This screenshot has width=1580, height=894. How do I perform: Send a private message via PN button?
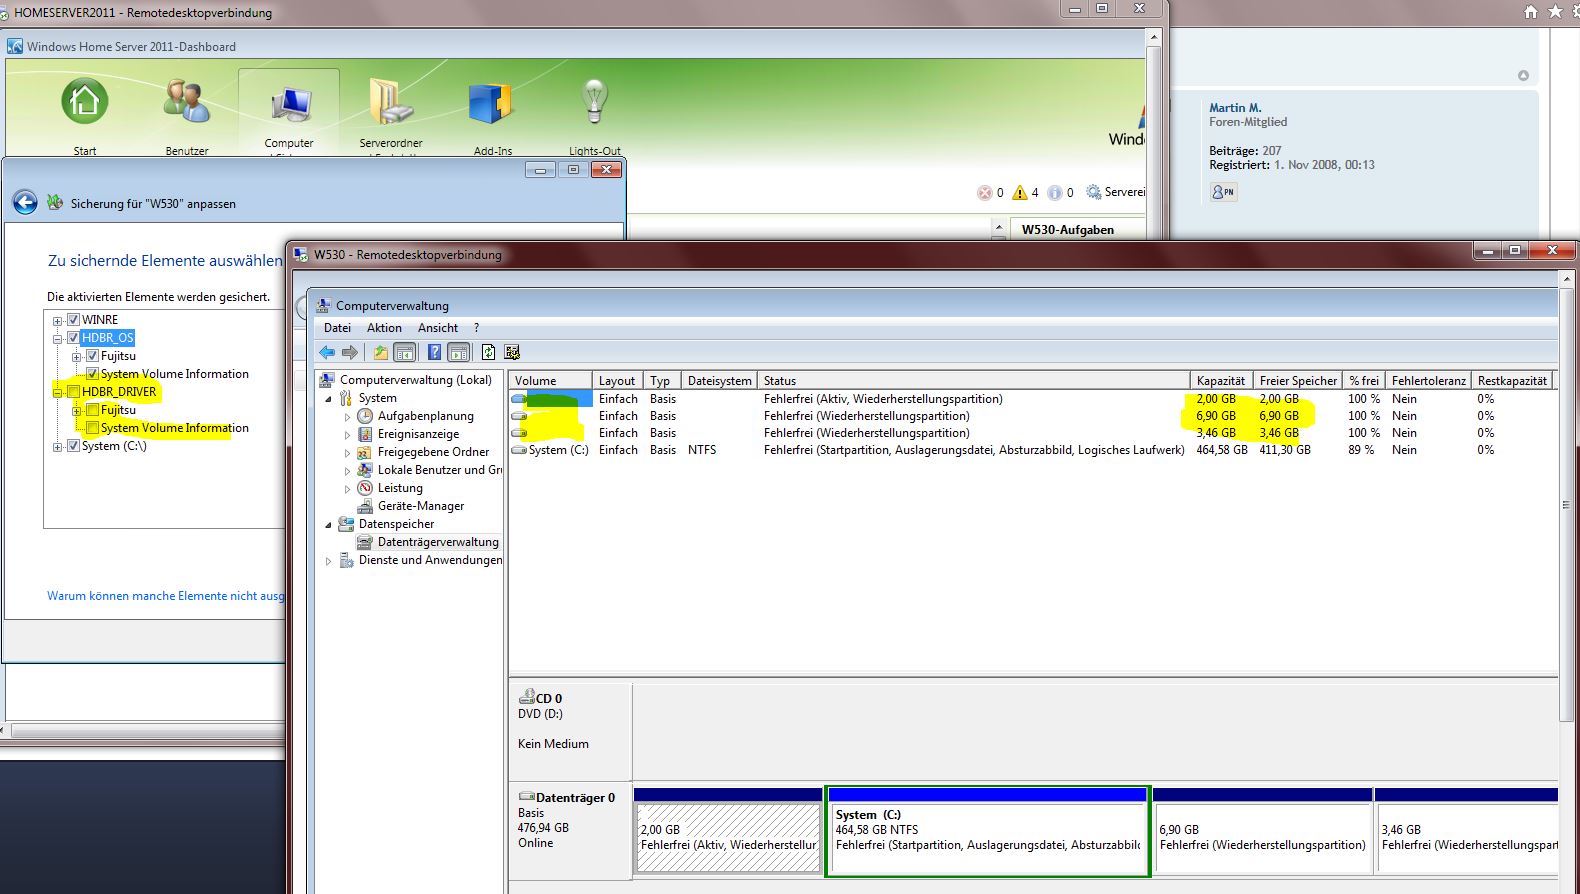(1223, 192)
